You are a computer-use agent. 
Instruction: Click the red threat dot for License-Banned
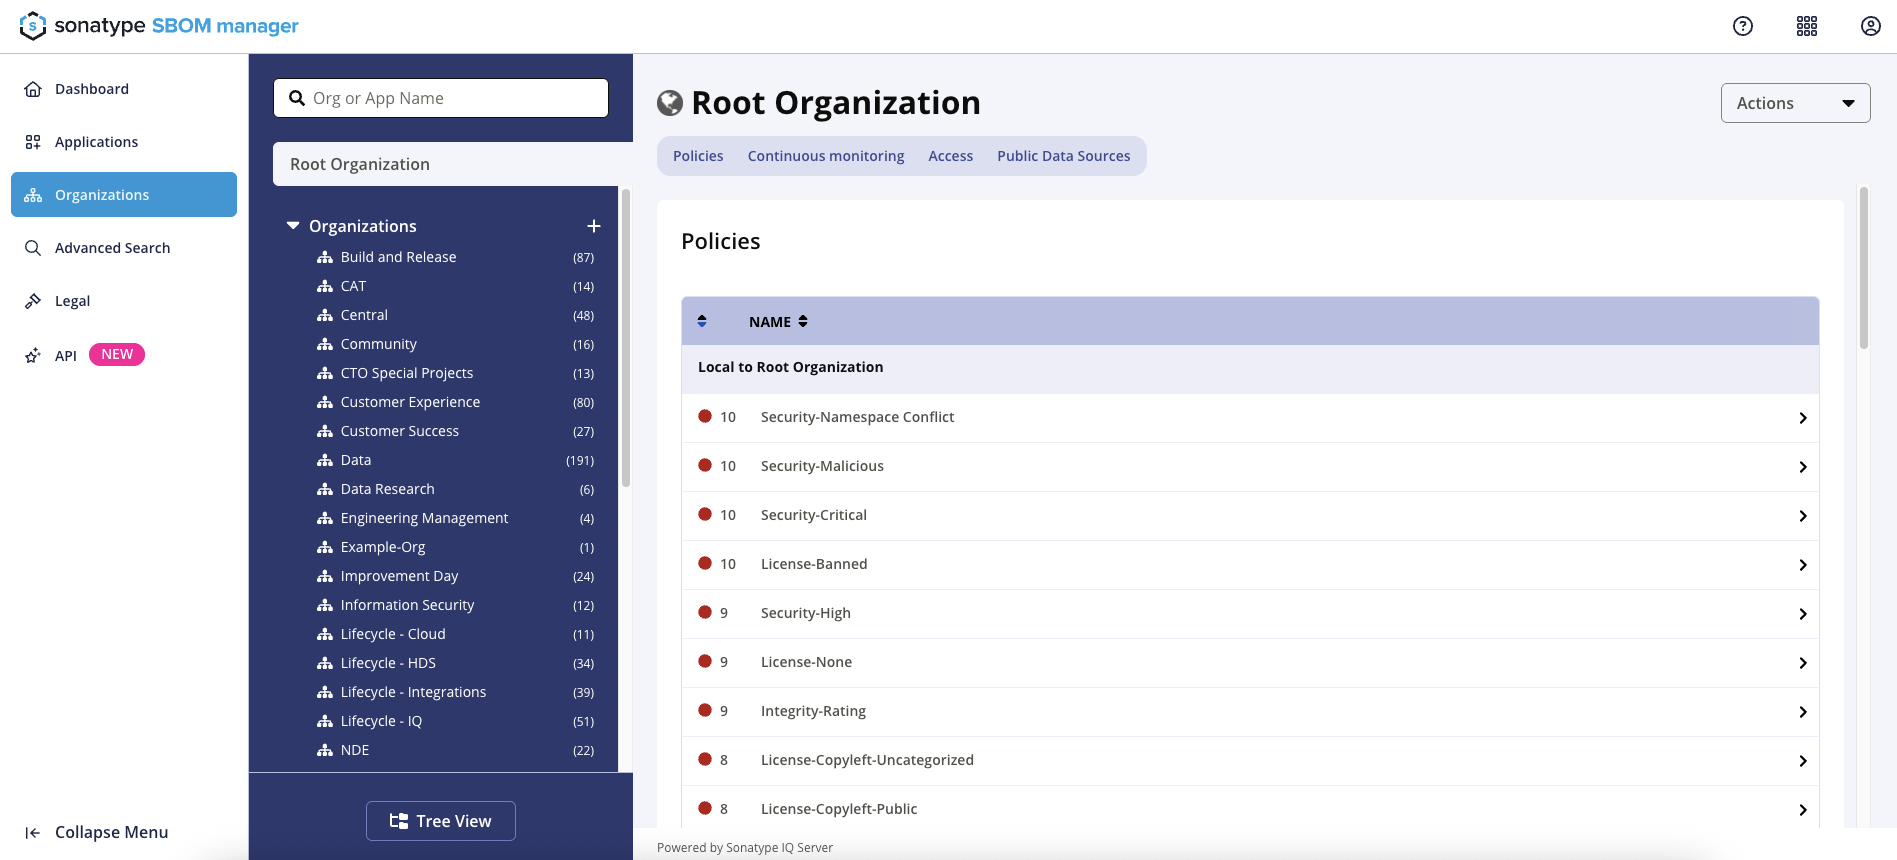(x=705, y=563)
